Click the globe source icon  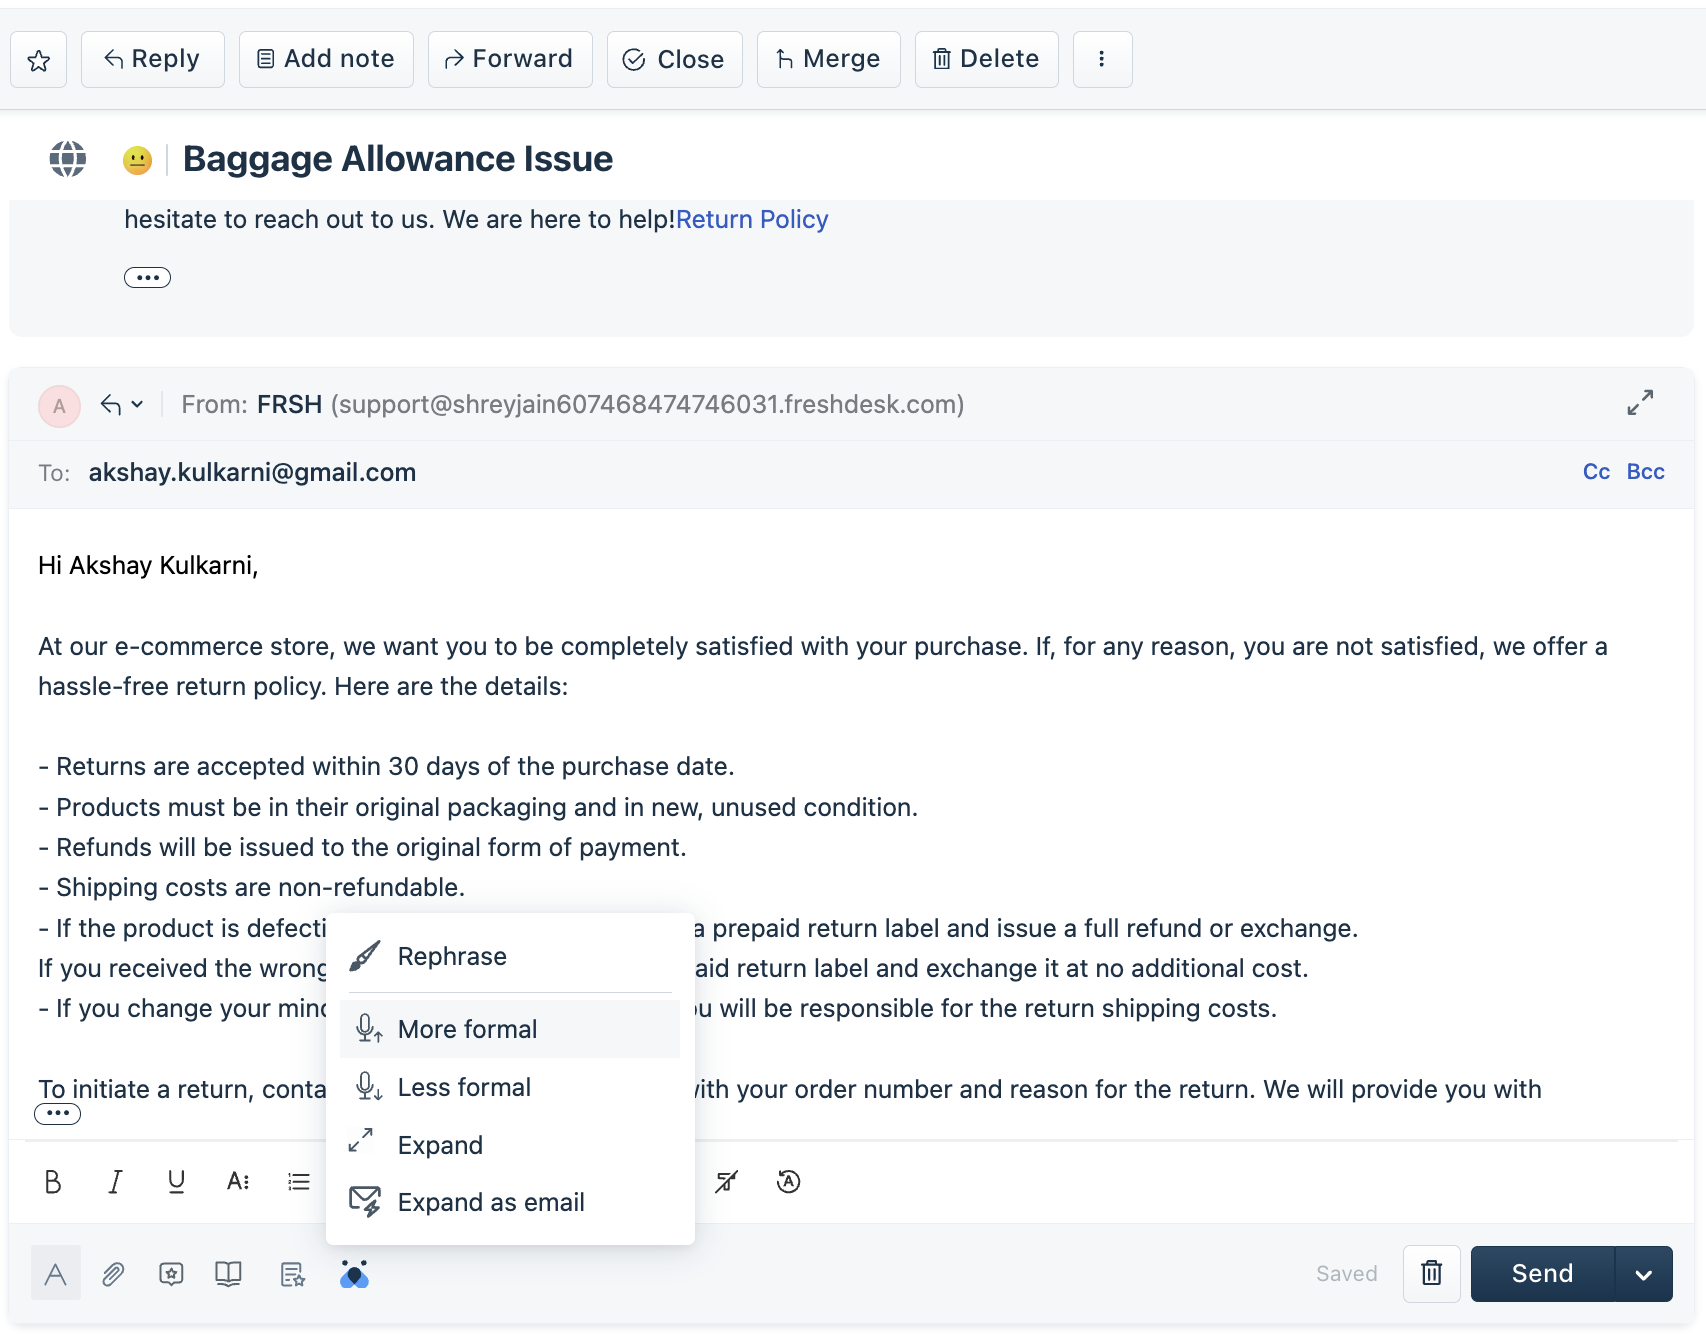pos(68,159)
